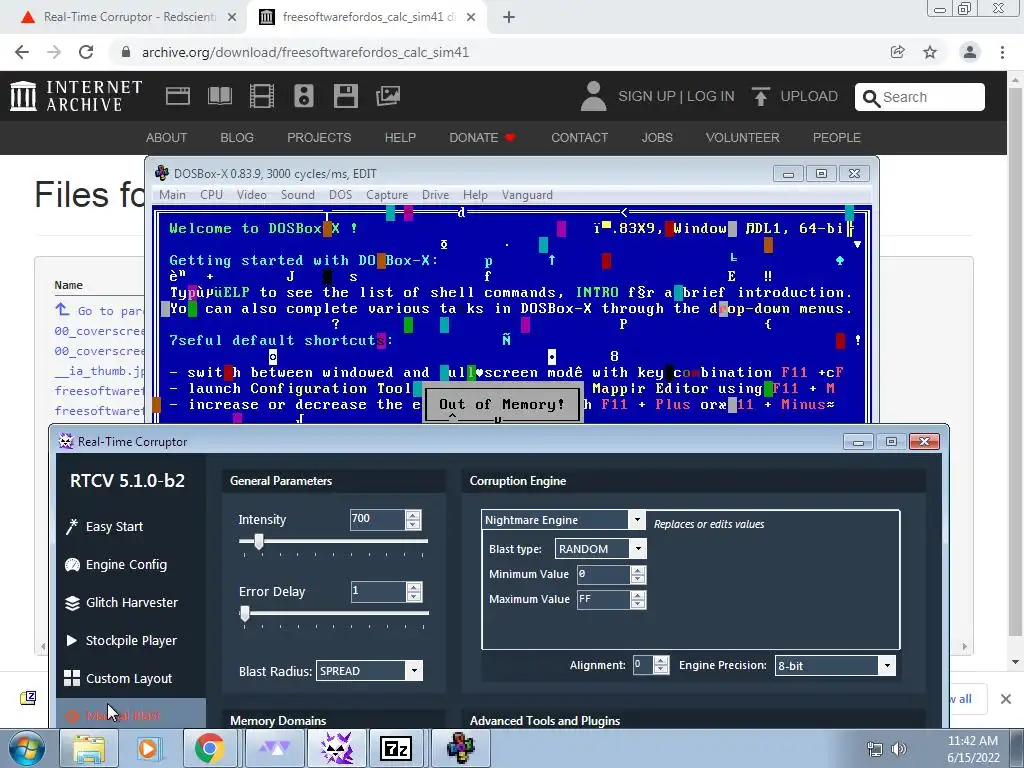Open Internet Archive audio speaker icon
The width and height of the screenshot is (1024, 768).
(304, 96)
